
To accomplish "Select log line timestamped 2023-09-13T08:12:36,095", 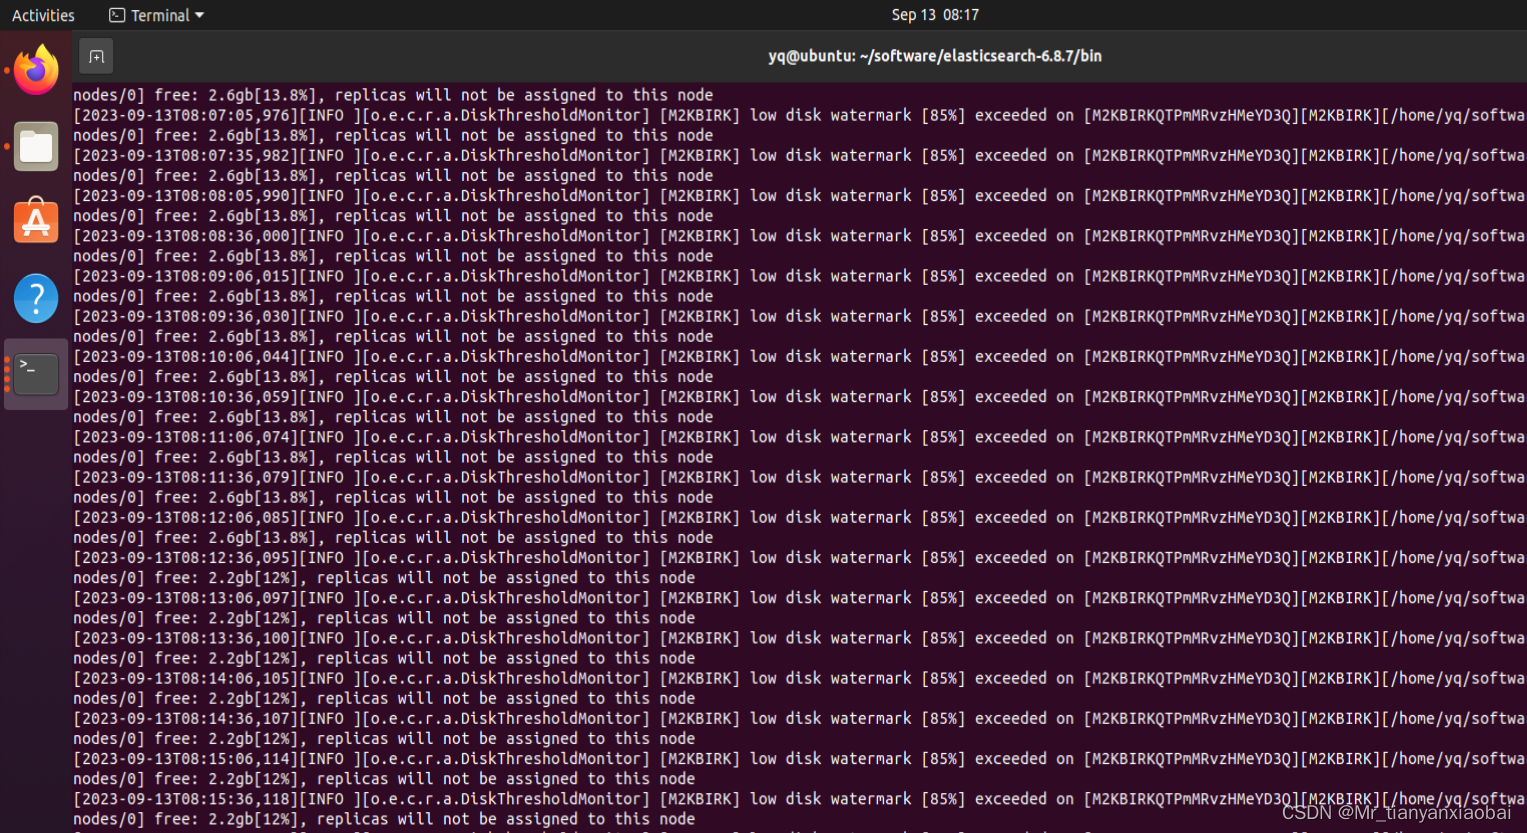I will (x=800, y=557).
